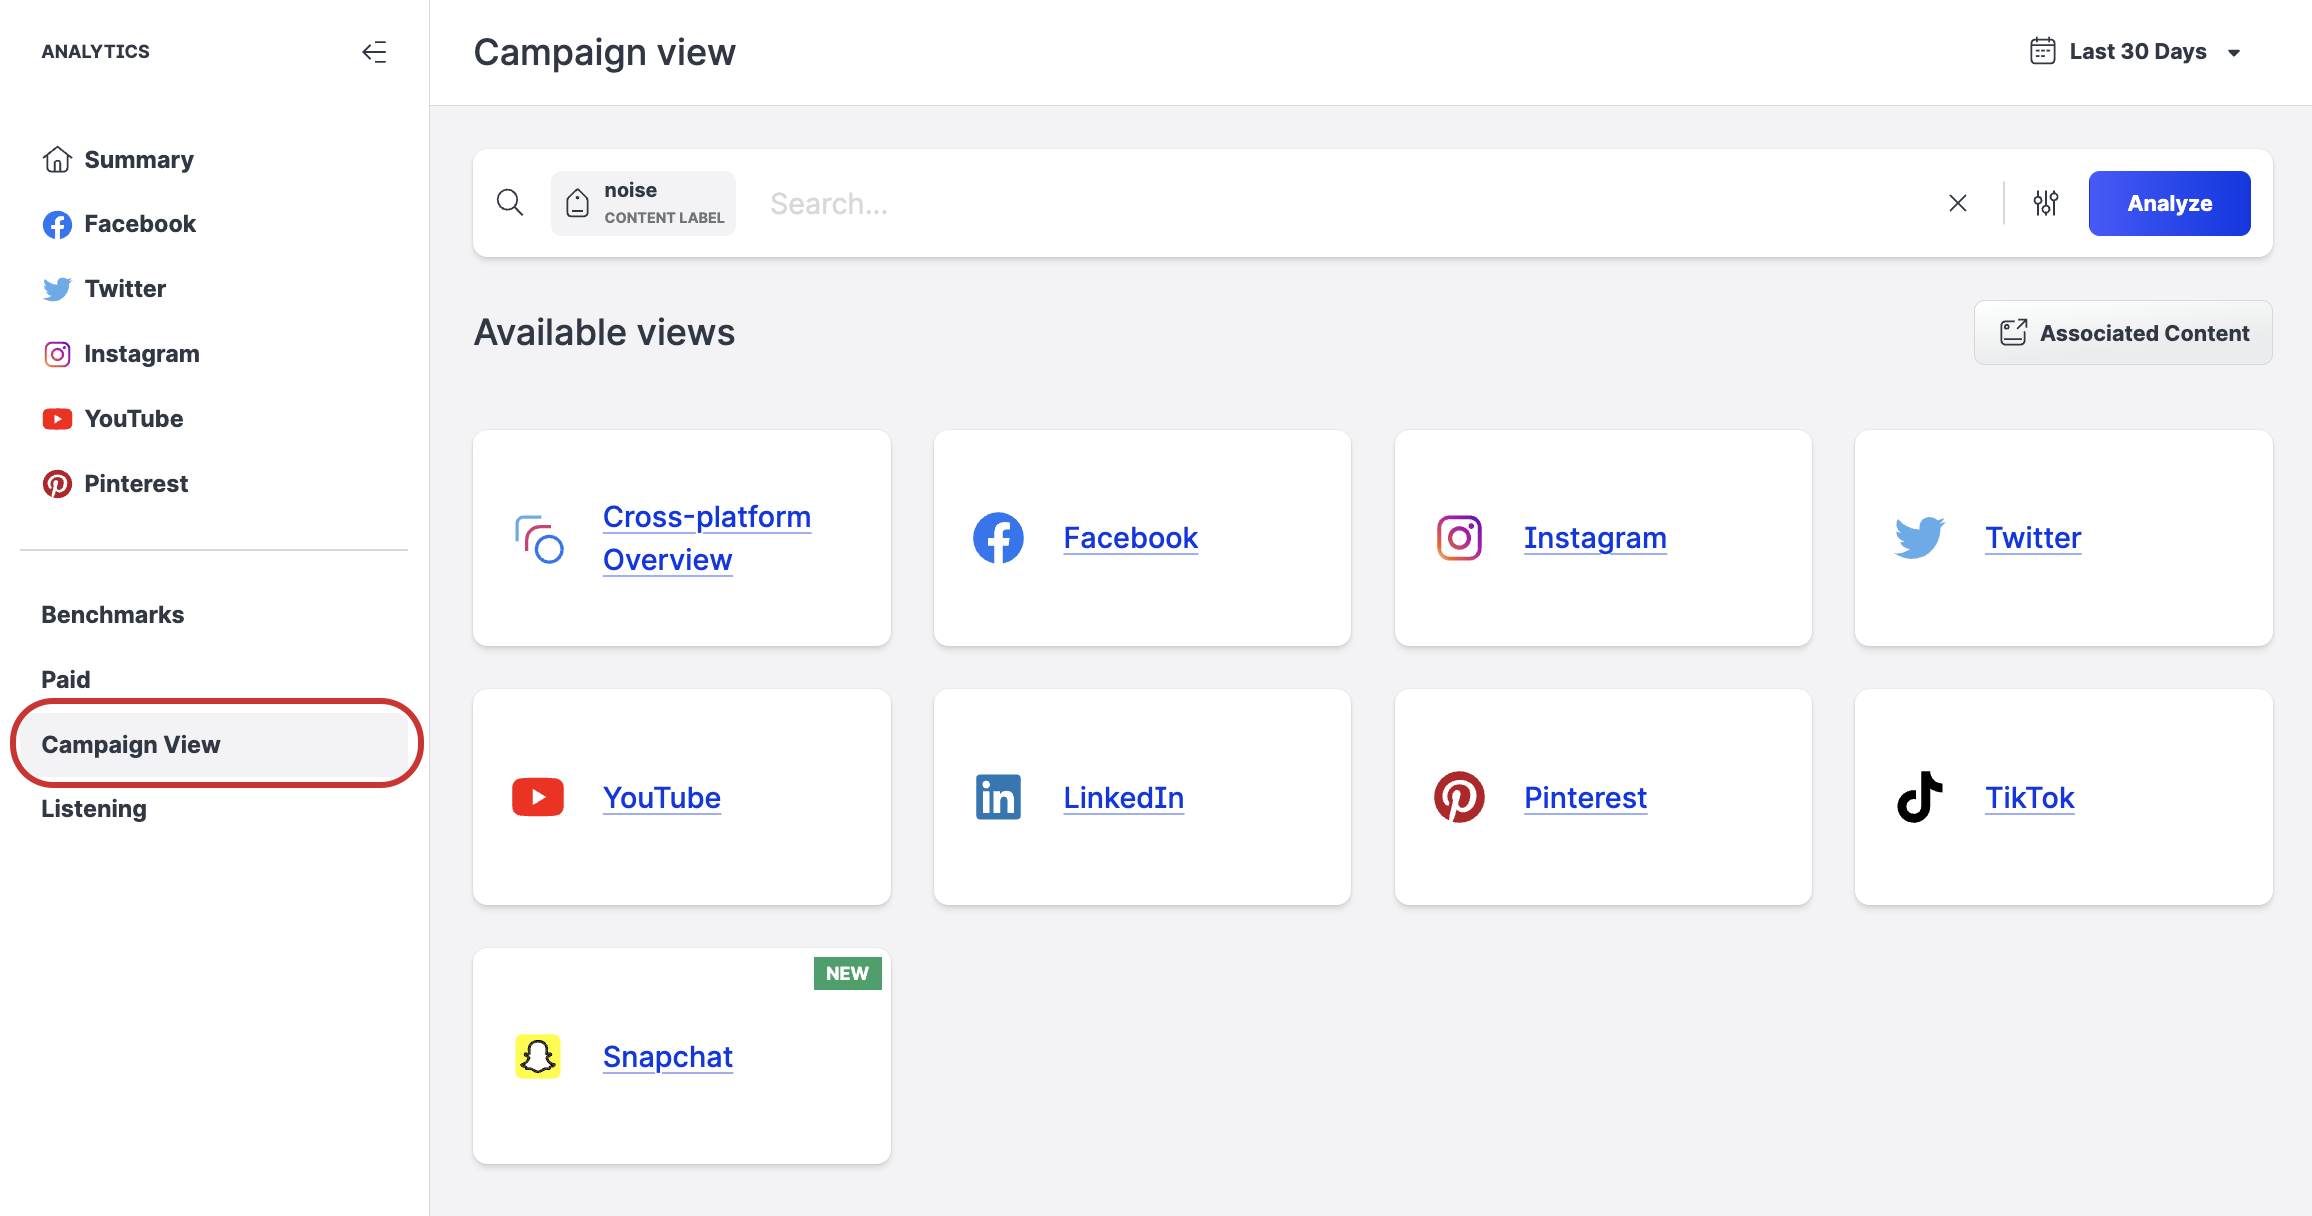Image resolution: width=2312 pixels, height=1216 pixels.
Task: Open the Pinterest campaign view link
Action: click(x=1585, y=797)
